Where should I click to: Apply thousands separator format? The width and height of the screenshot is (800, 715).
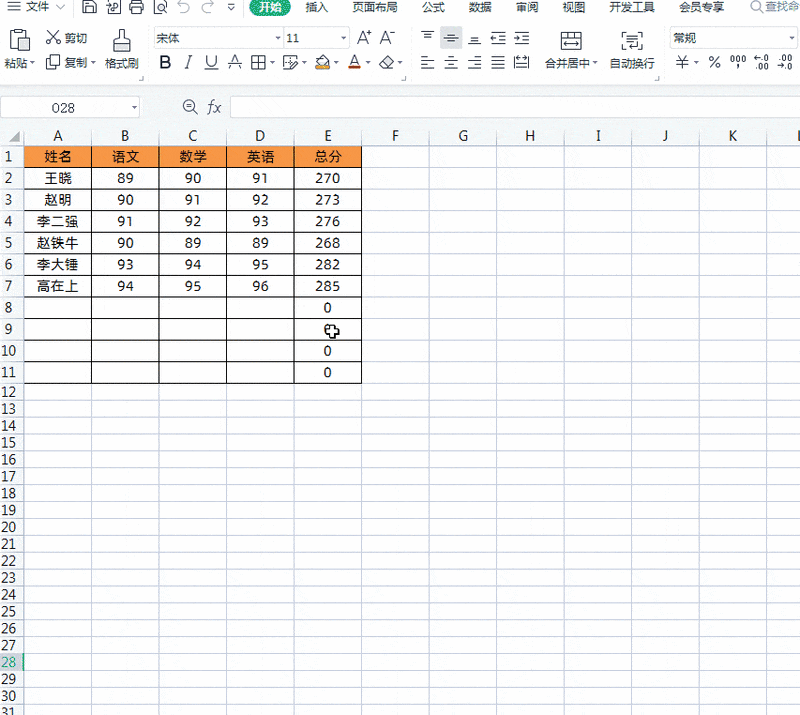point(738,62)
